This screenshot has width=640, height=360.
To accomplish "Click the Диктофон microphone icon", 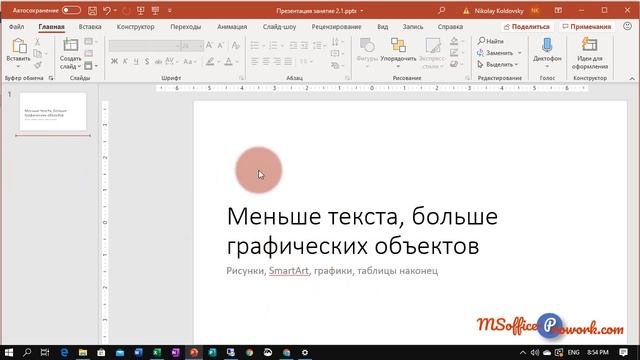I will coord(547,45).
